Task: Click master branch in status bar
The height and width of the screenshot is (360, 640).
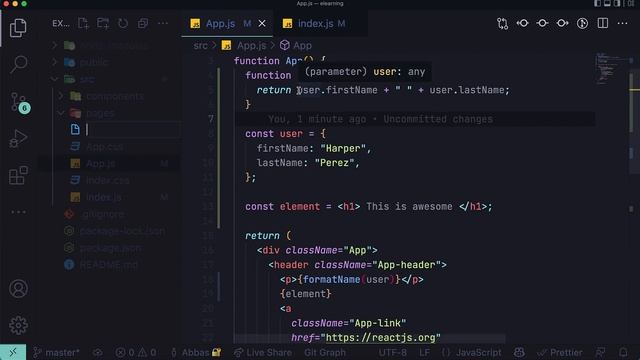Action: click(x=56, y=352)
